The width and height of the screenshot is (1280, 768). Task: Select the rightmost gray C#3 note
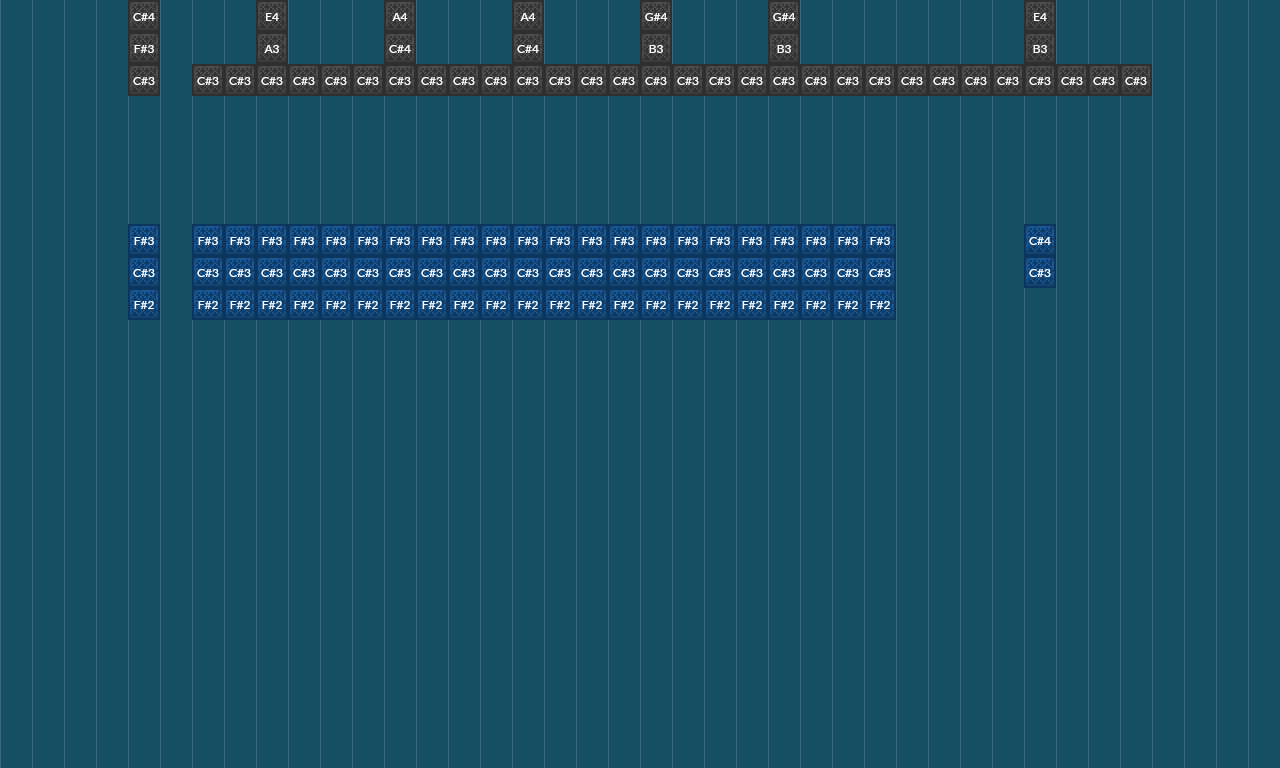pos(1136,81)
